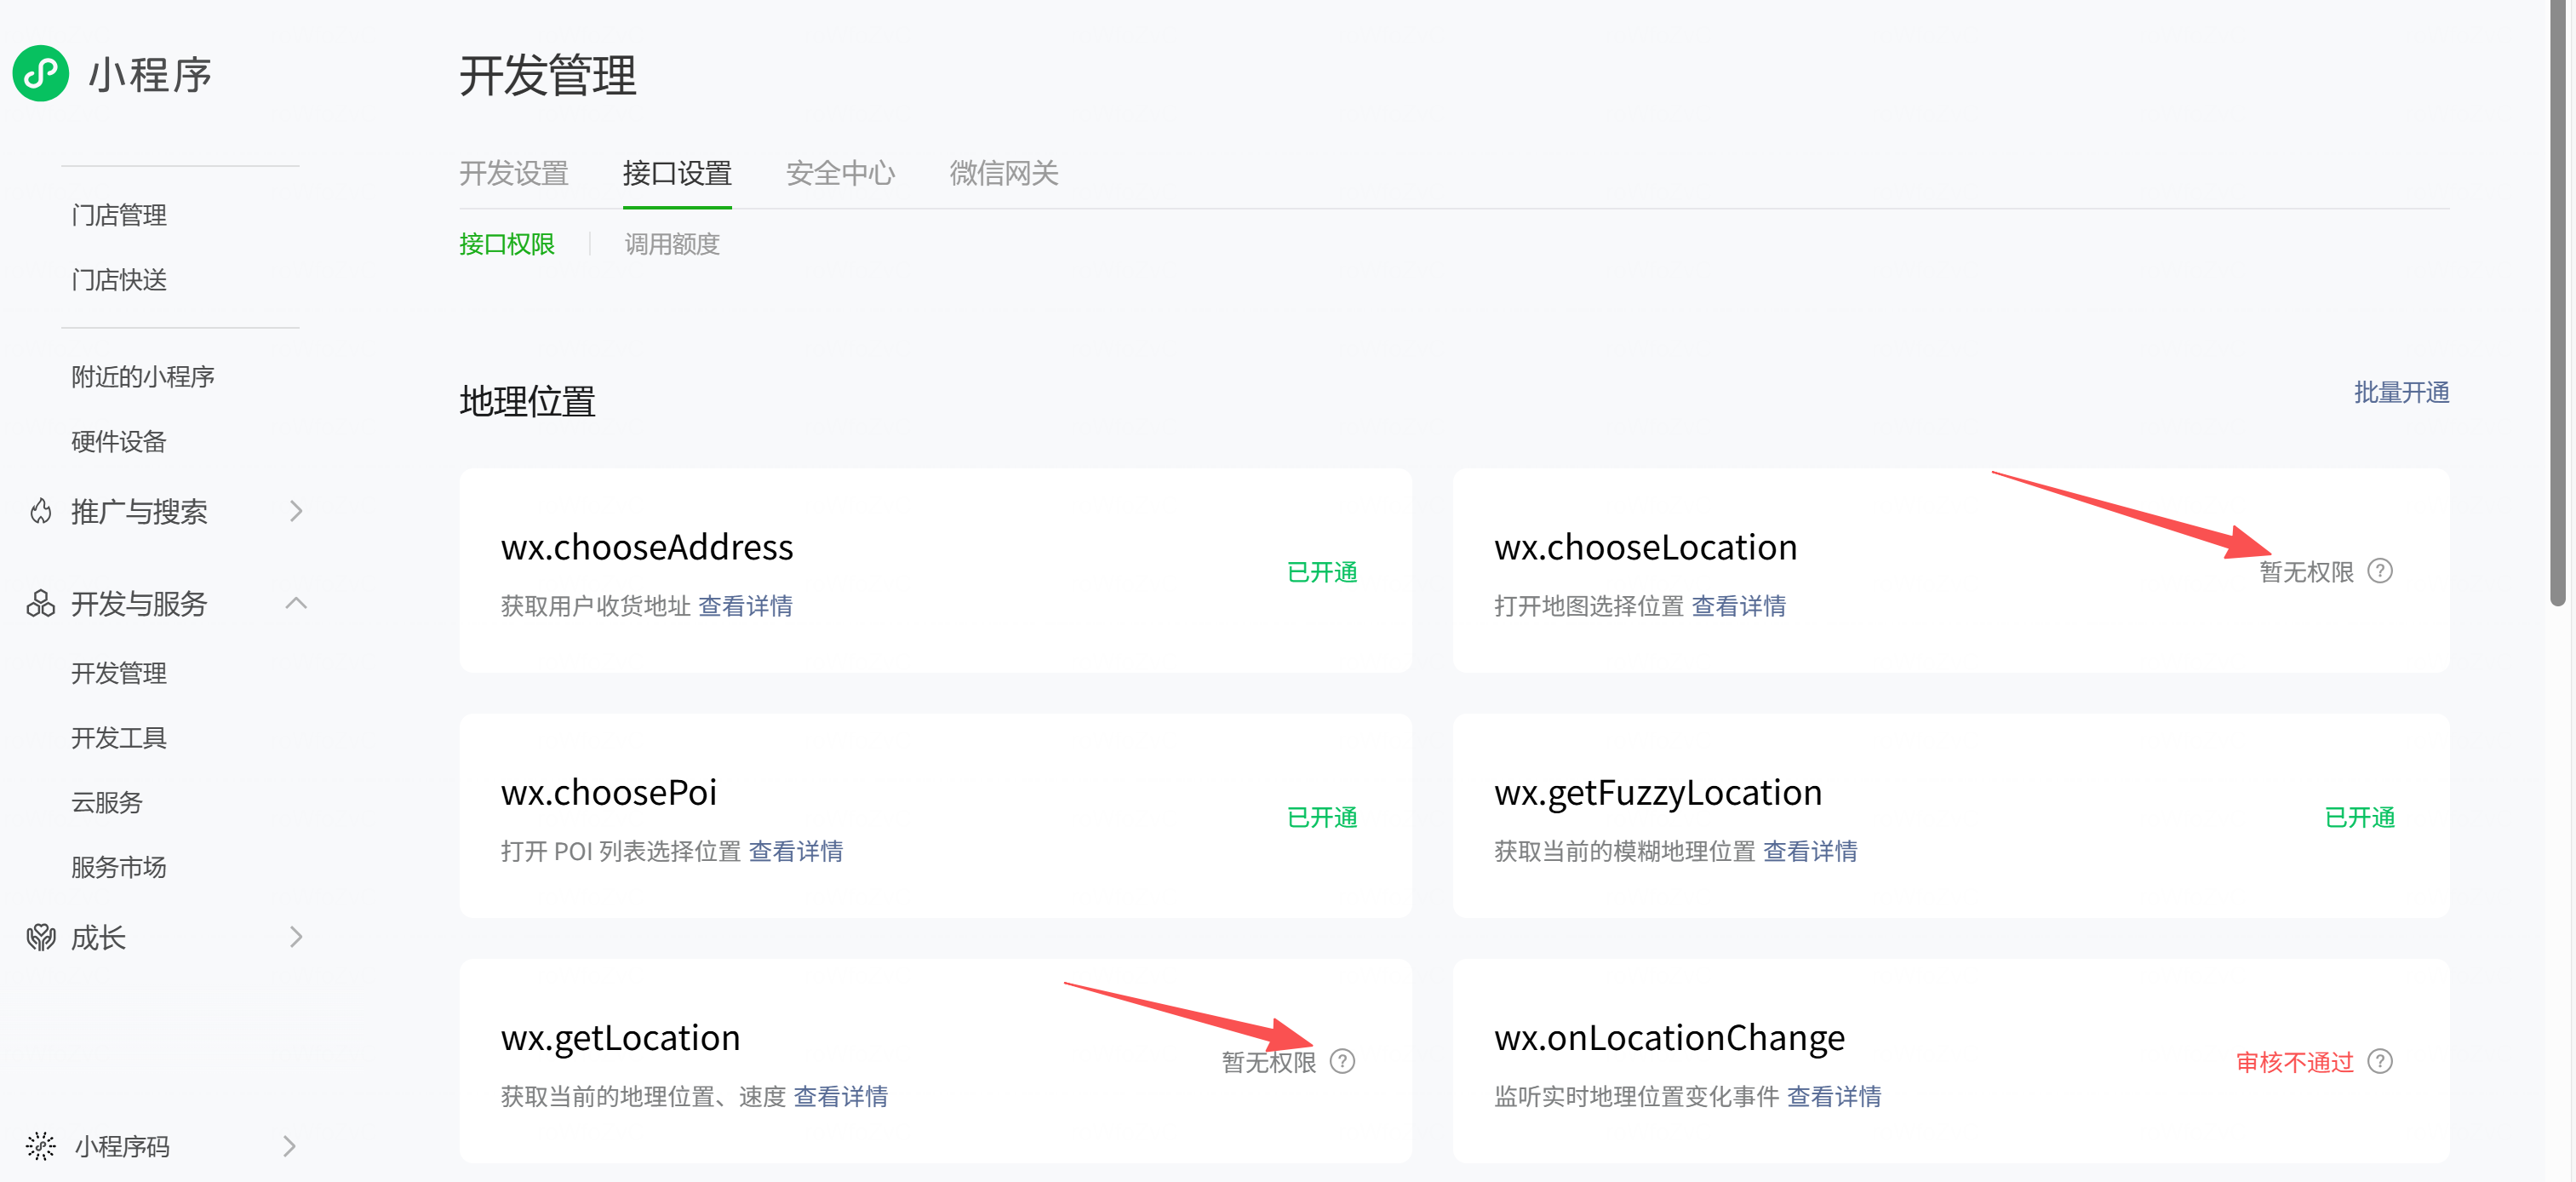Click the 批量开通 link
The height and width of the screenshot is (1182, 2576).
point(2400,393)
